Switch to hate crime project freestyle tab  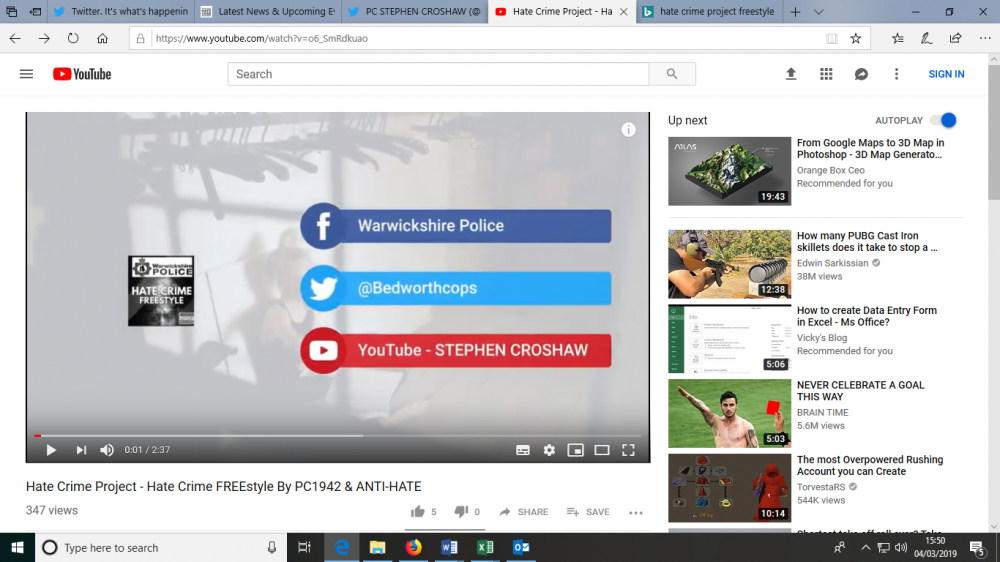[709, 11]
